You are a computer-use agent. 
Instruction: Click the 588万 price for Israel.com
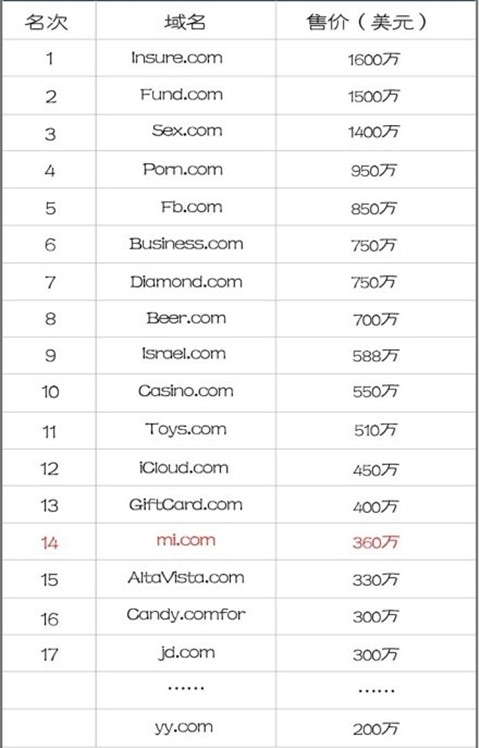pos(375,356)
